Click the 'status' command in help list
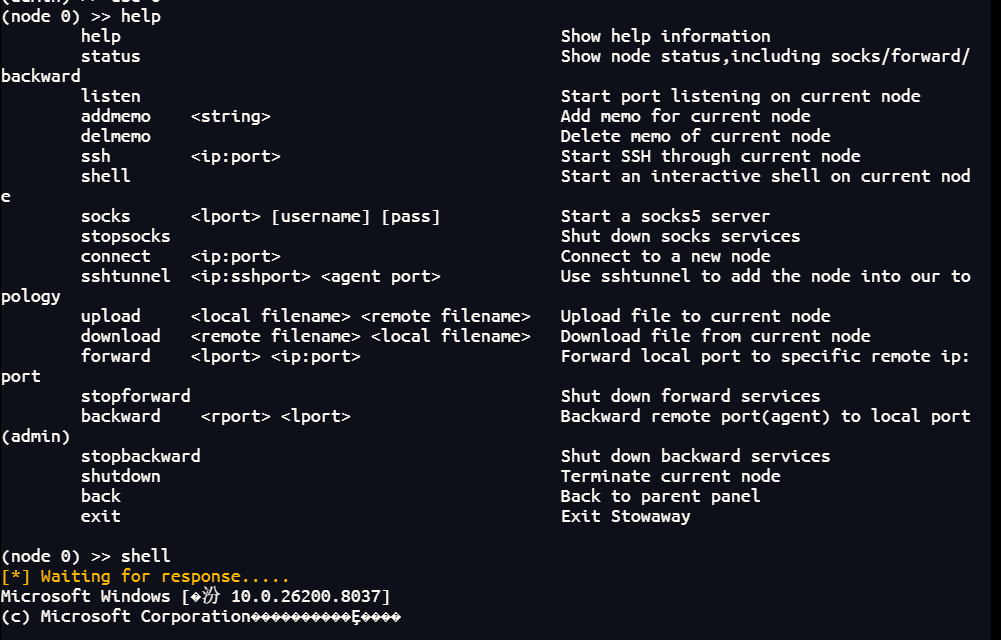Screen dimensions: 1001x640 coord(110,56)
